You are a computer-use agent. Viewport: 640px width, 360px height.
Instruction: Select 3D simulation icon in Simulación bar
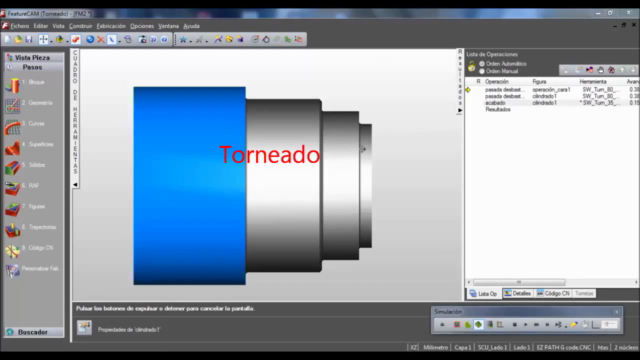478,325
